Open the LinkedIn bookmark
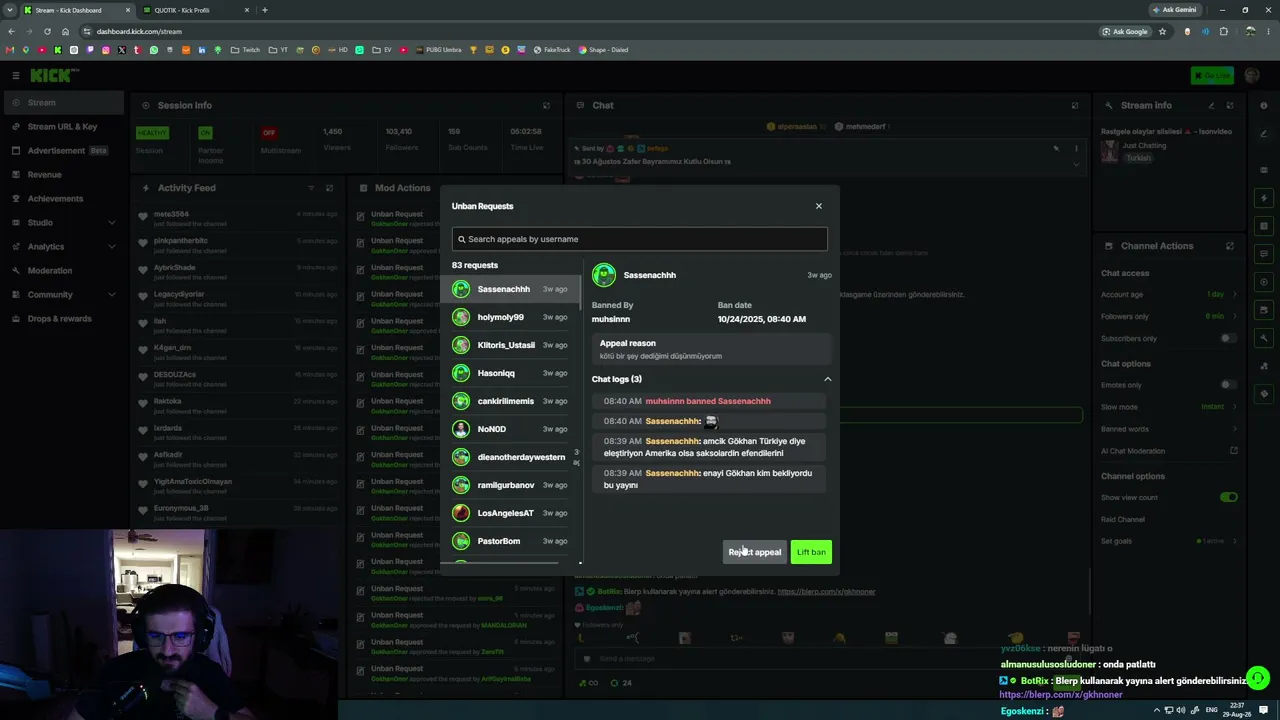 point(202,50)
